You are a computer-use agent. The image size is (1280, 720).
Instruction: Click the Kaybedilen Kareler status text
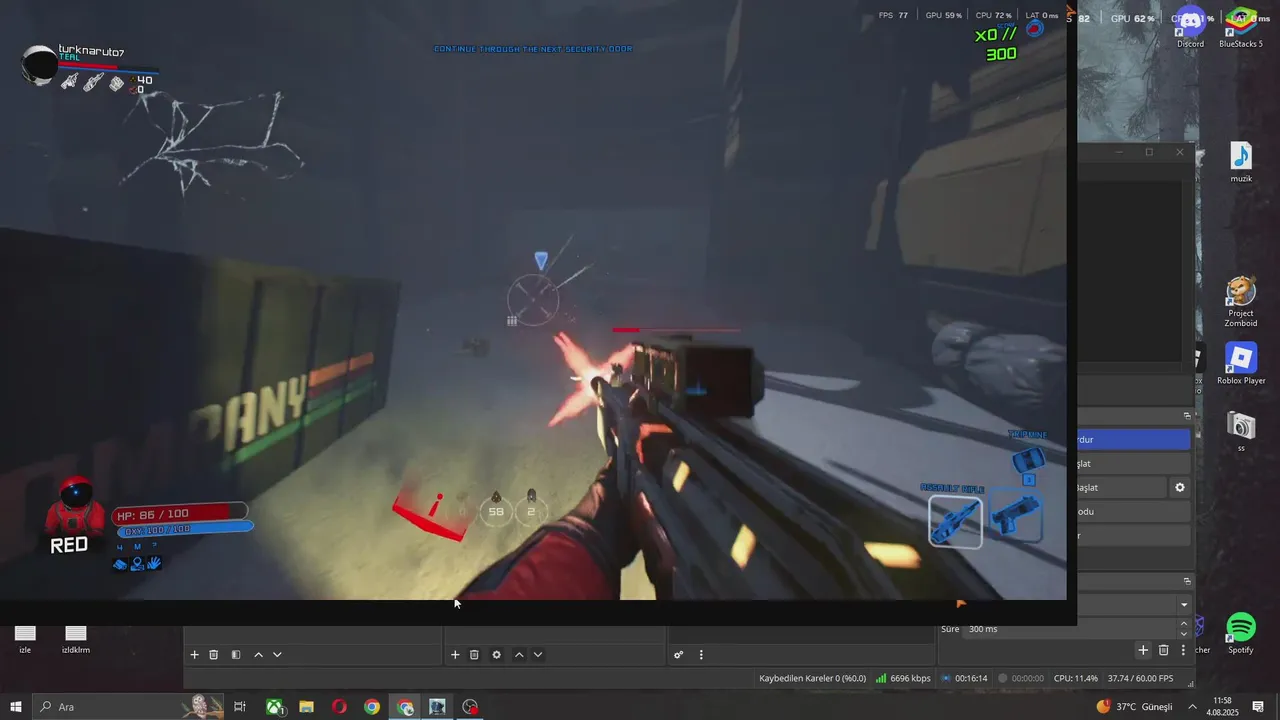(x=812, y=678)
